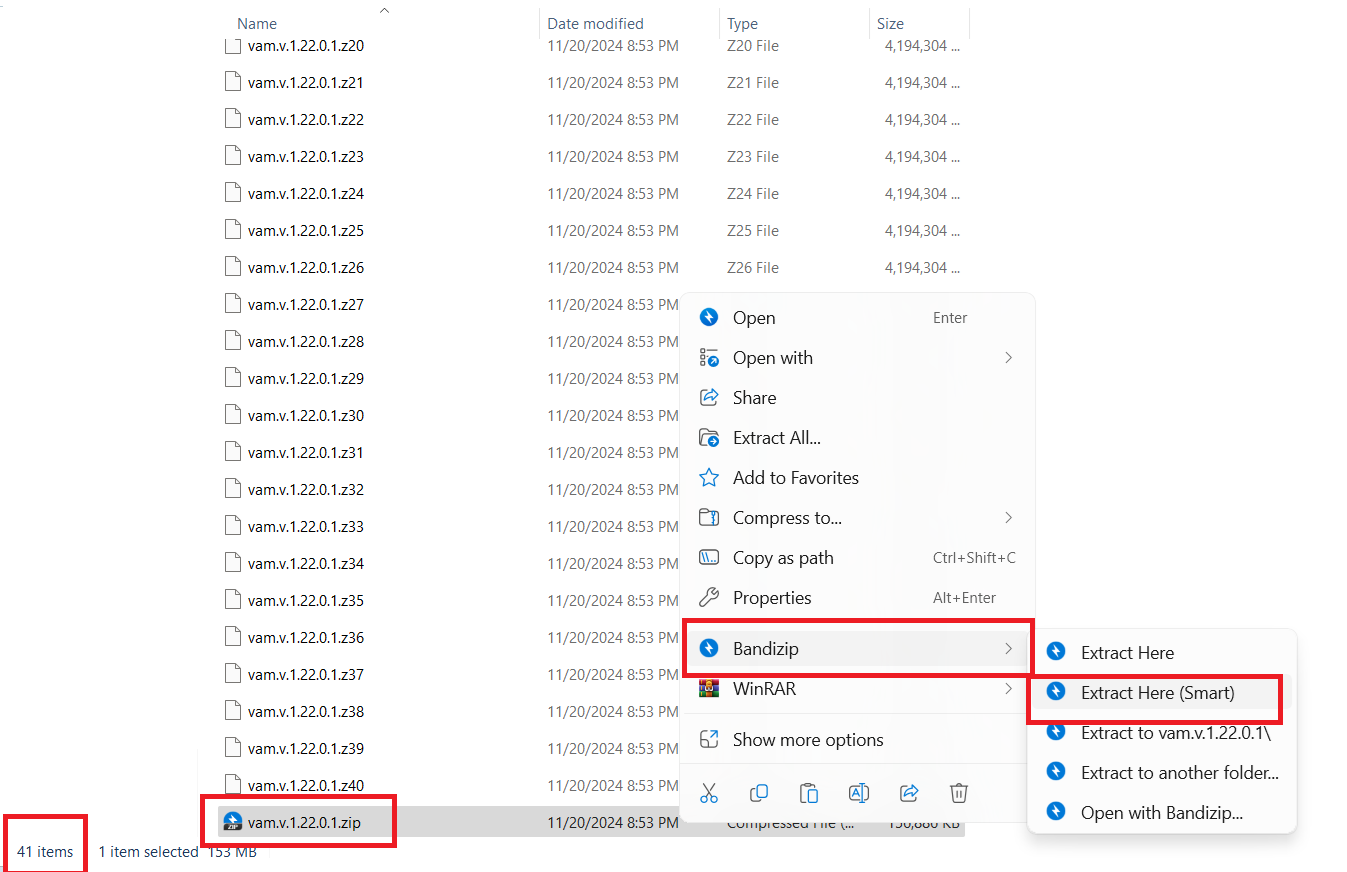Select file vam.v.1.22.0.1.z29
The height and width of the screenshot is (872, 1347).
pyautogui.click(x=306, y=379)
